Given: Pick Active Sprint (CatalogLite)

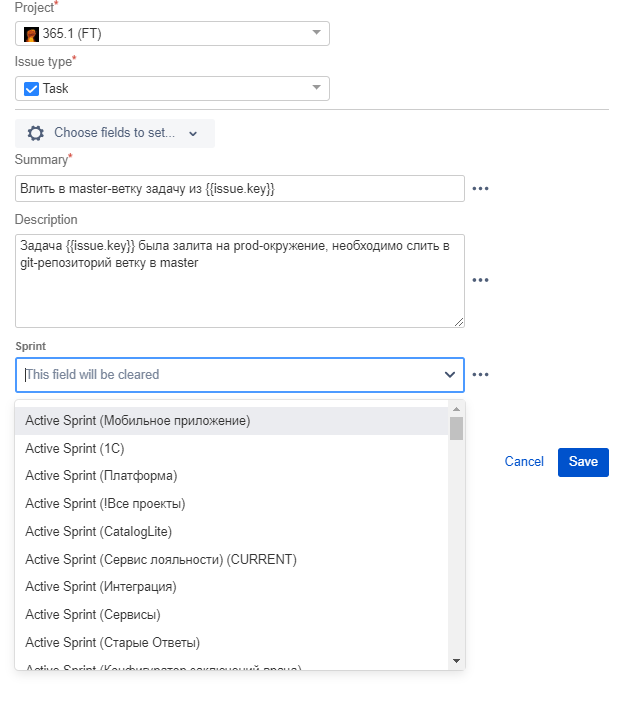Looking at the screenshot, I should tap(99, 531).
